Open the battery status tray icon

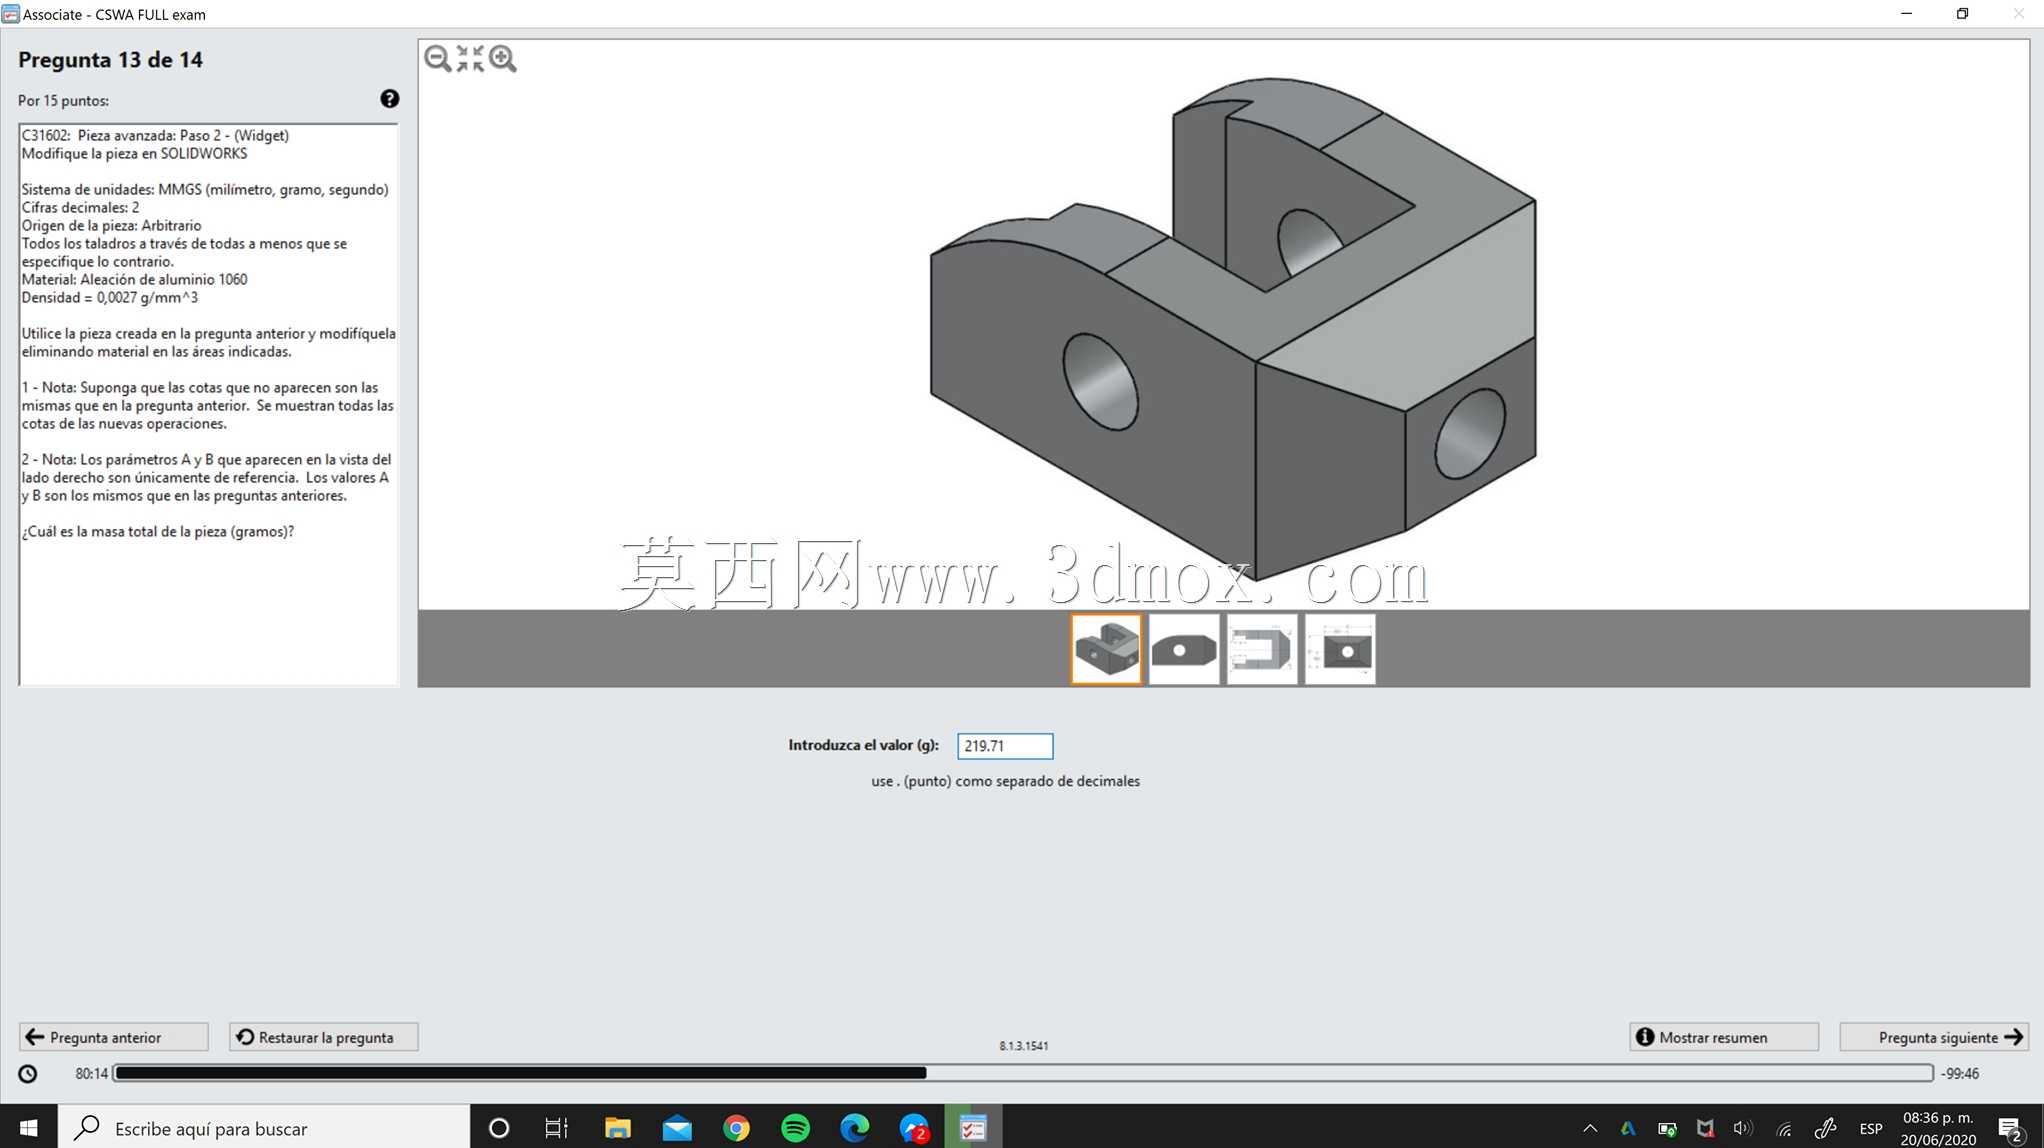click(x=1667, y=1129)
